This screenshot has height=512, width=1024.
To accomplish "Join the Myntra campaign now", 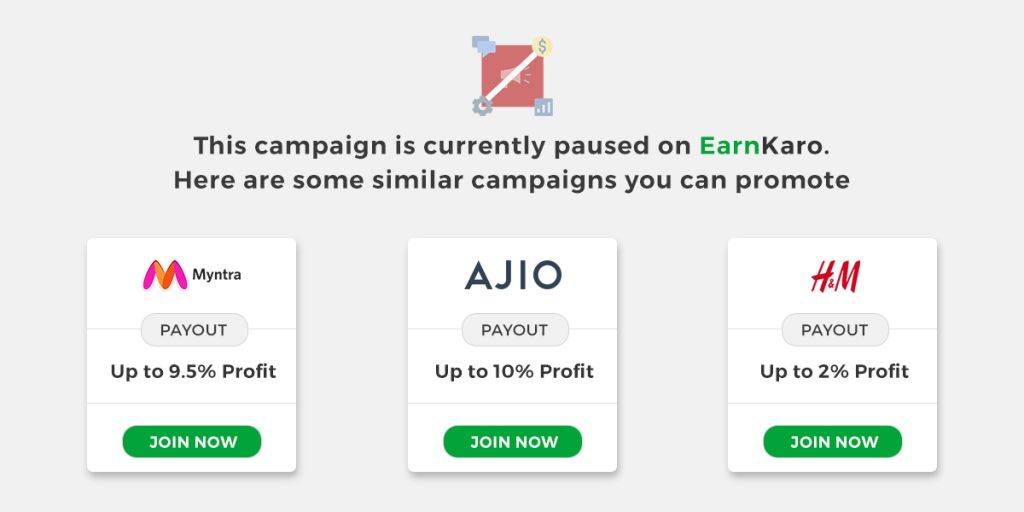I will coord(192,442).
